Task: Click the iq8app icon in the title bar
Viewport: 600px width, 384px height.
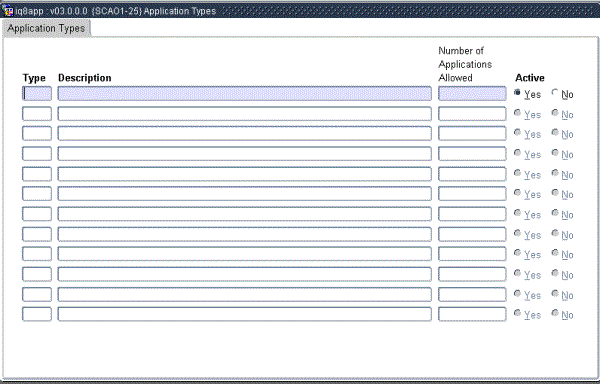Action: pyautogui.click(x=8, y=11)
